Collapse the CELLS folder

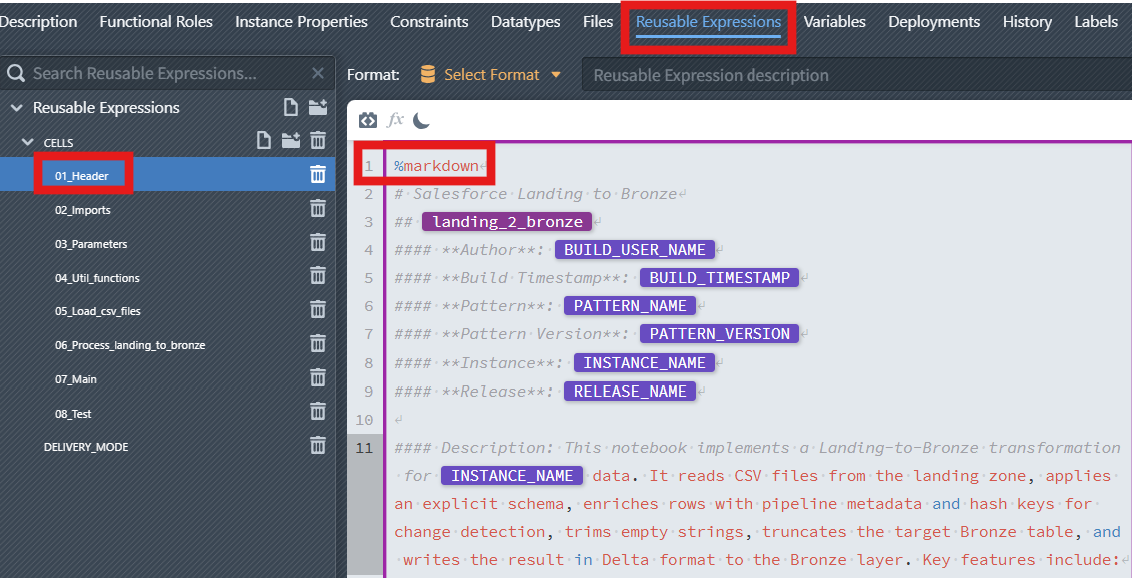click(27, 143)
